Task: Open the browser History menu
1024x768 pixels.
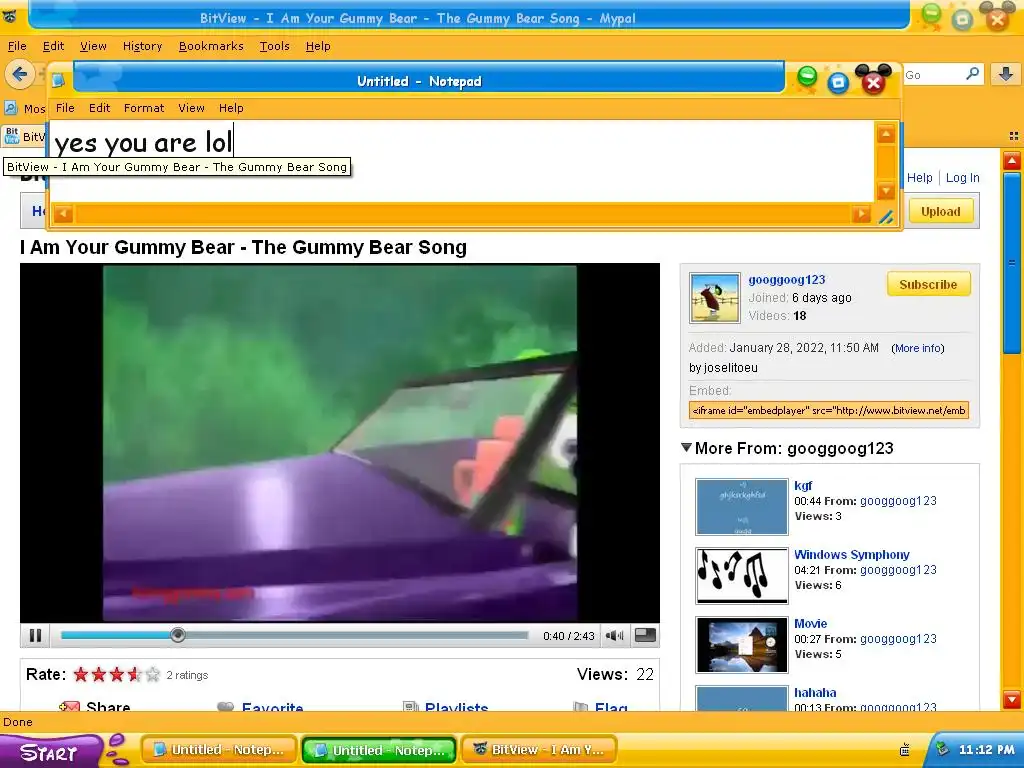Action: (x=142, y=46)
